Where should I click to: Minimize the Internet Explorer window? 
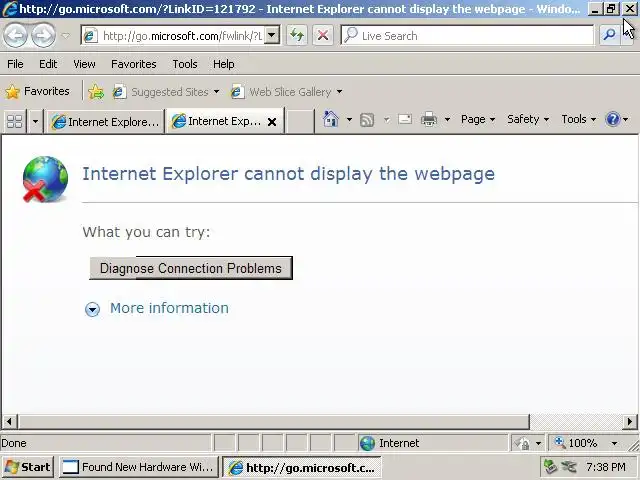click(595, 9)
